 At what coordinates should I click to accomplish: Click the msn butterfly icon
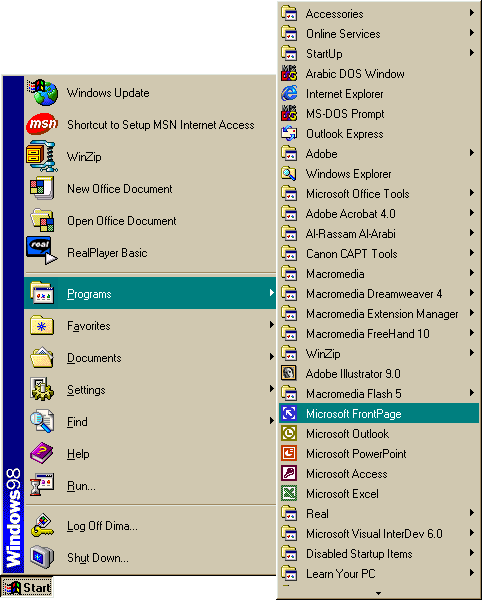(42, 124)
